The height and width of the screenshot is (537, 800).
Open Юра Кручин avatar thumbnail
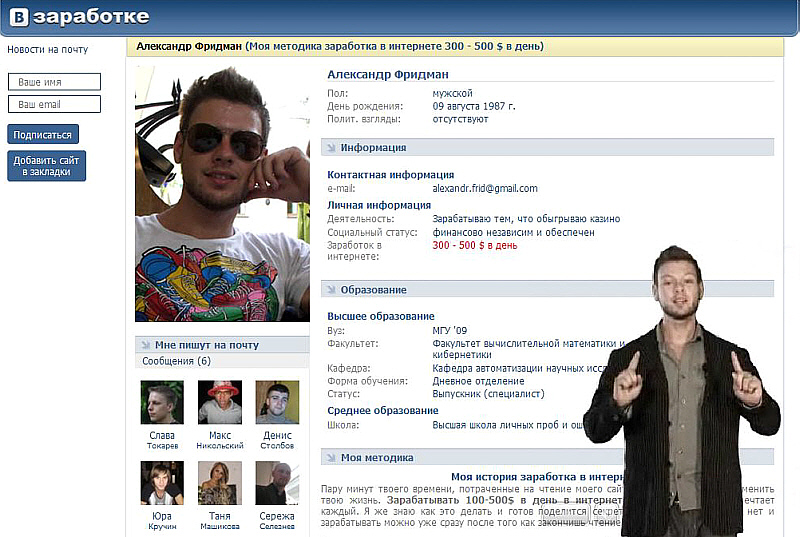click(x=162, y=483)
